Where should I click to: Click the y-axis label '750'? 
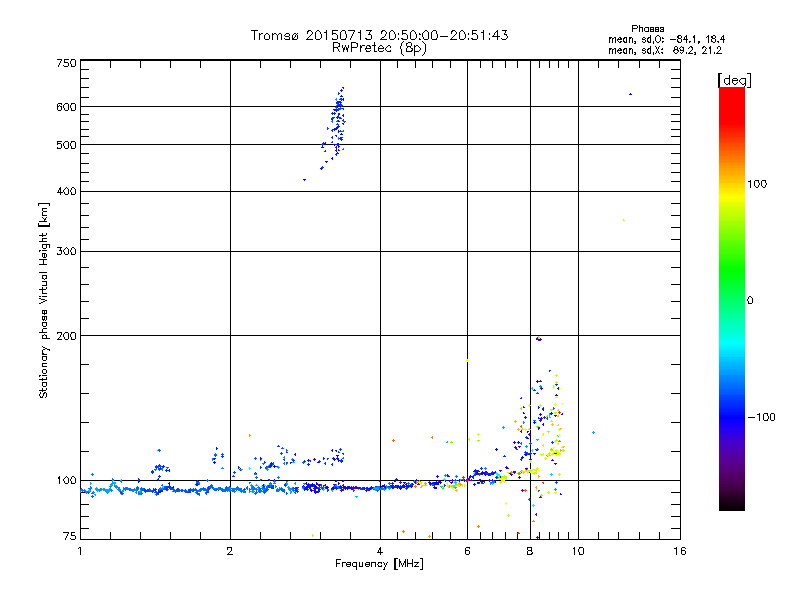pyautogui.click(x=66, y=63)
